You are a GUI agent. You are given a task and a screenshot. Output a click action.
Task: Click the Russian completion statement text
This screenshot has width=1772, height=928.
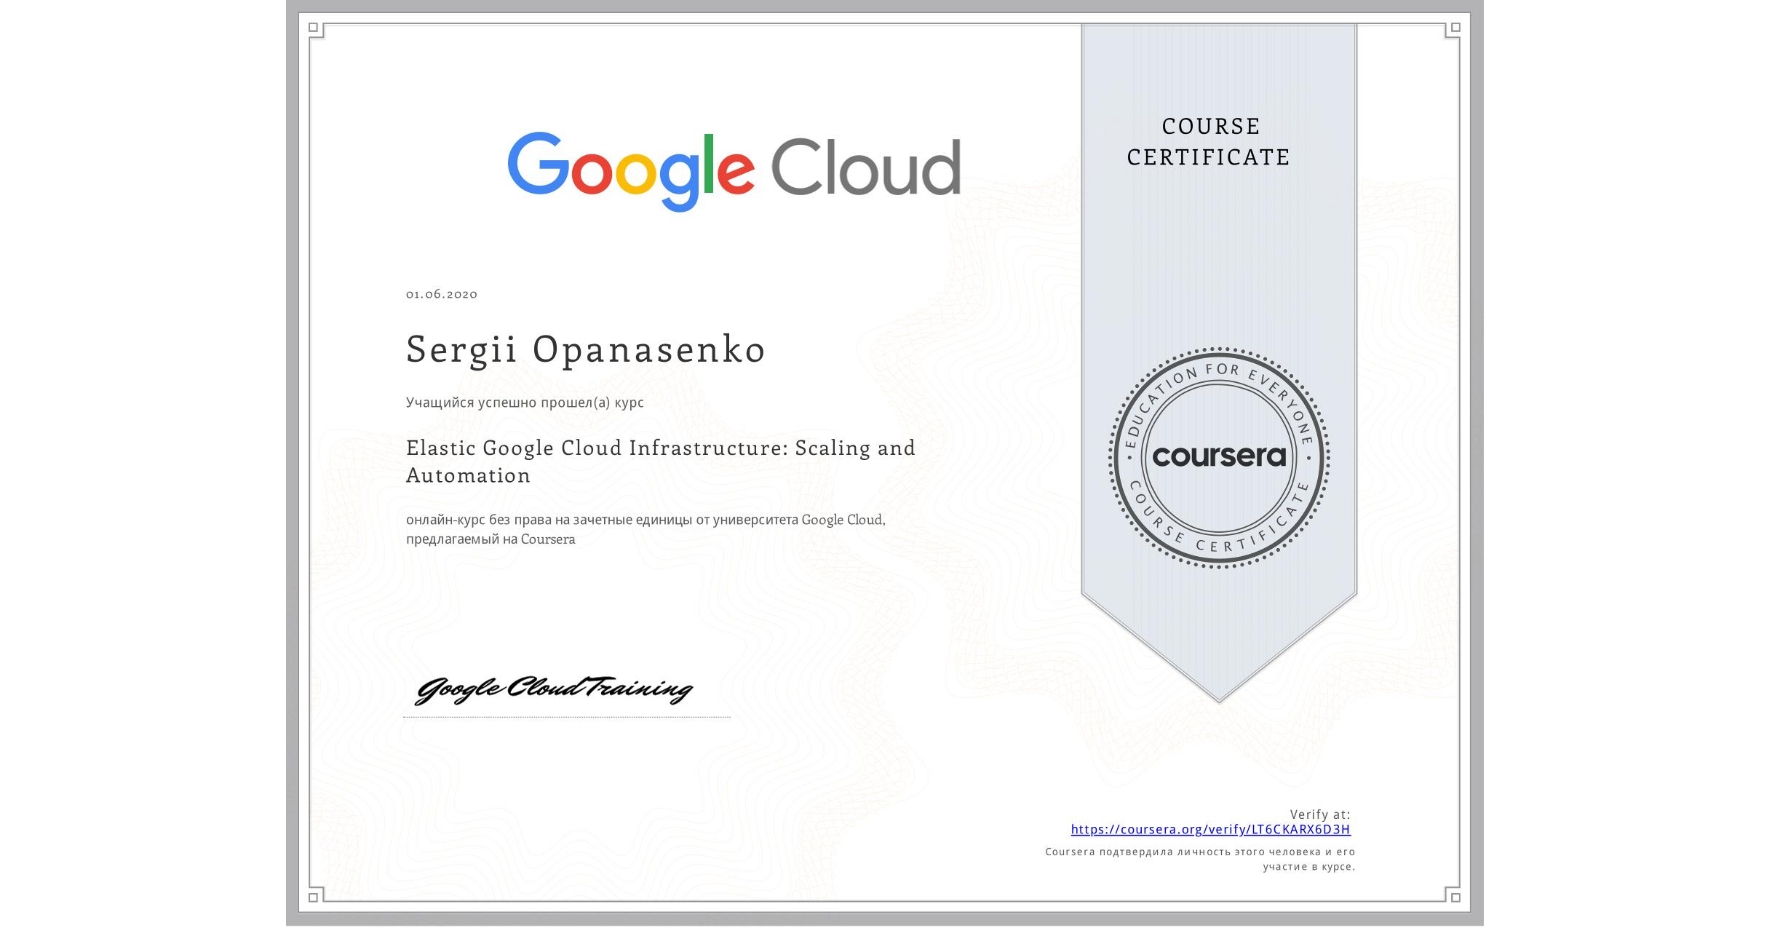(x=524, y=402)
